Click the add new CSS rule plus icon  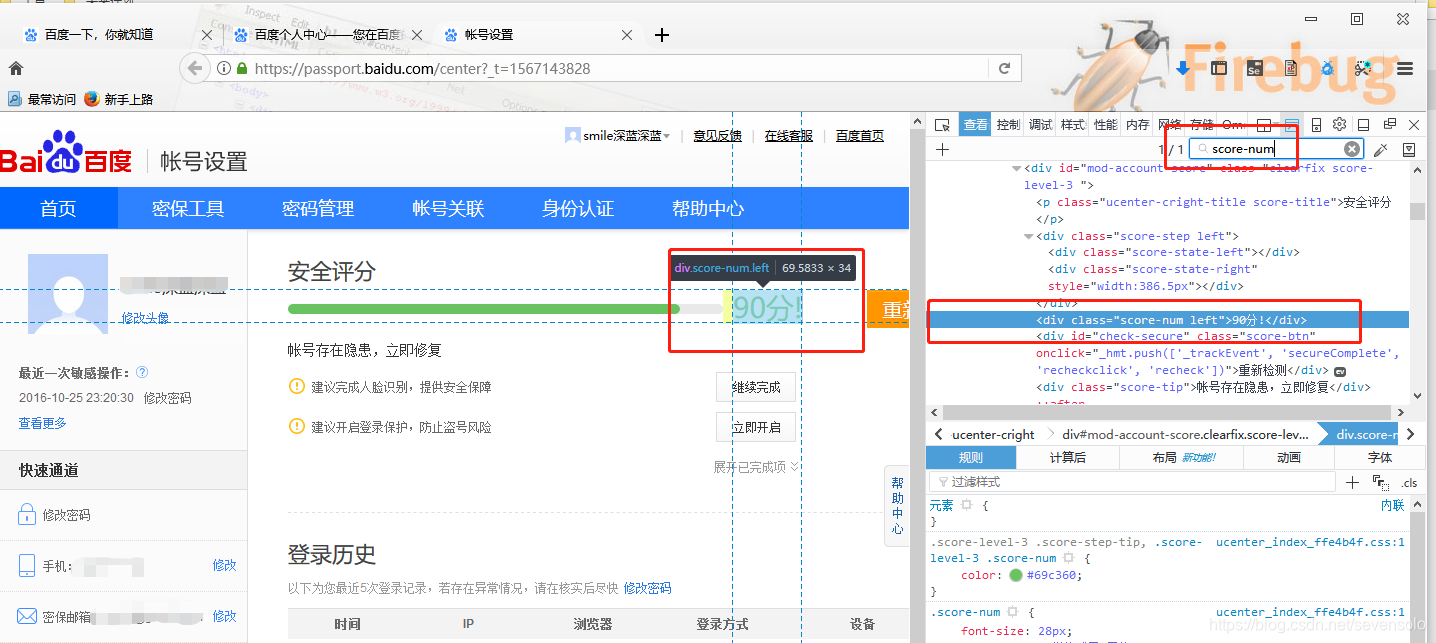(x=1351, y=482)
